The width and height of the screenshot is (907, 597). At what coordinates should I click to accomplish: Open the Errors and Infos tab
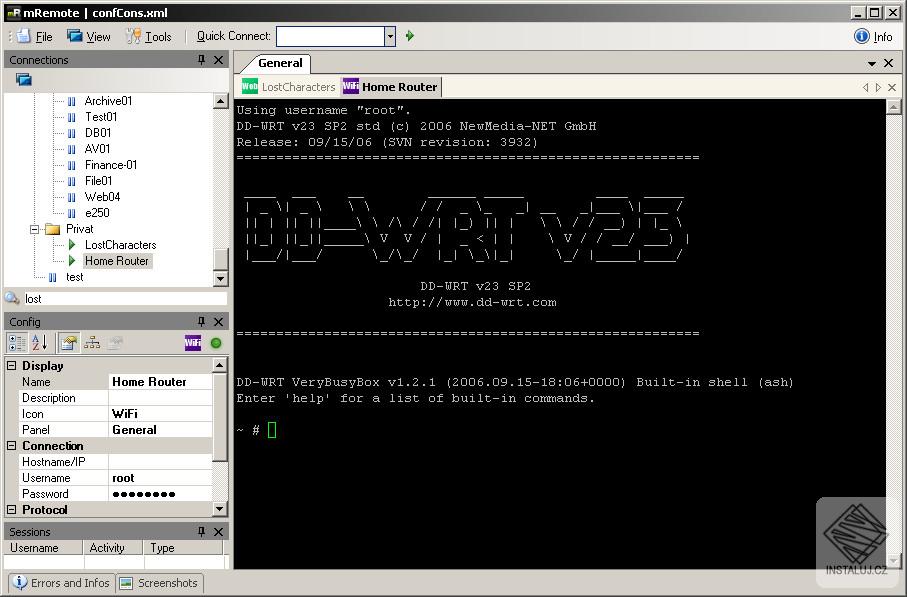61,583
